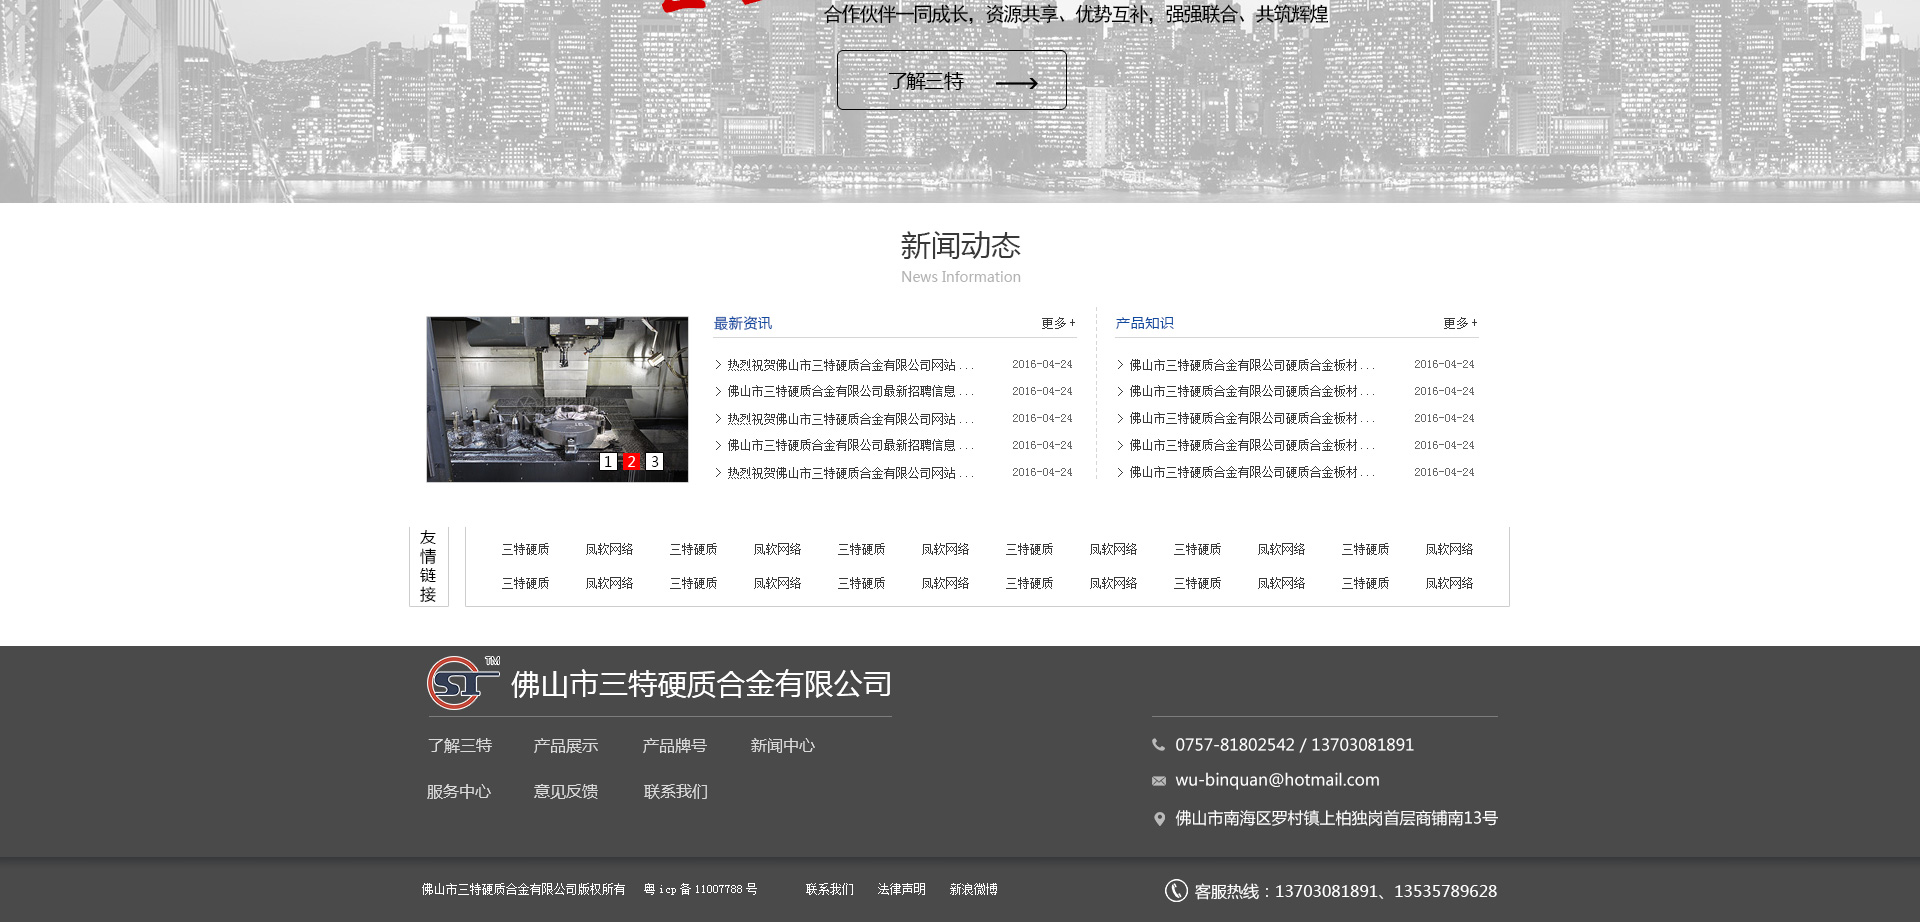Open the 新浪微博 link
Image resolution: width=1920 pixels, height=923 pixels.
tap(973, 889)
